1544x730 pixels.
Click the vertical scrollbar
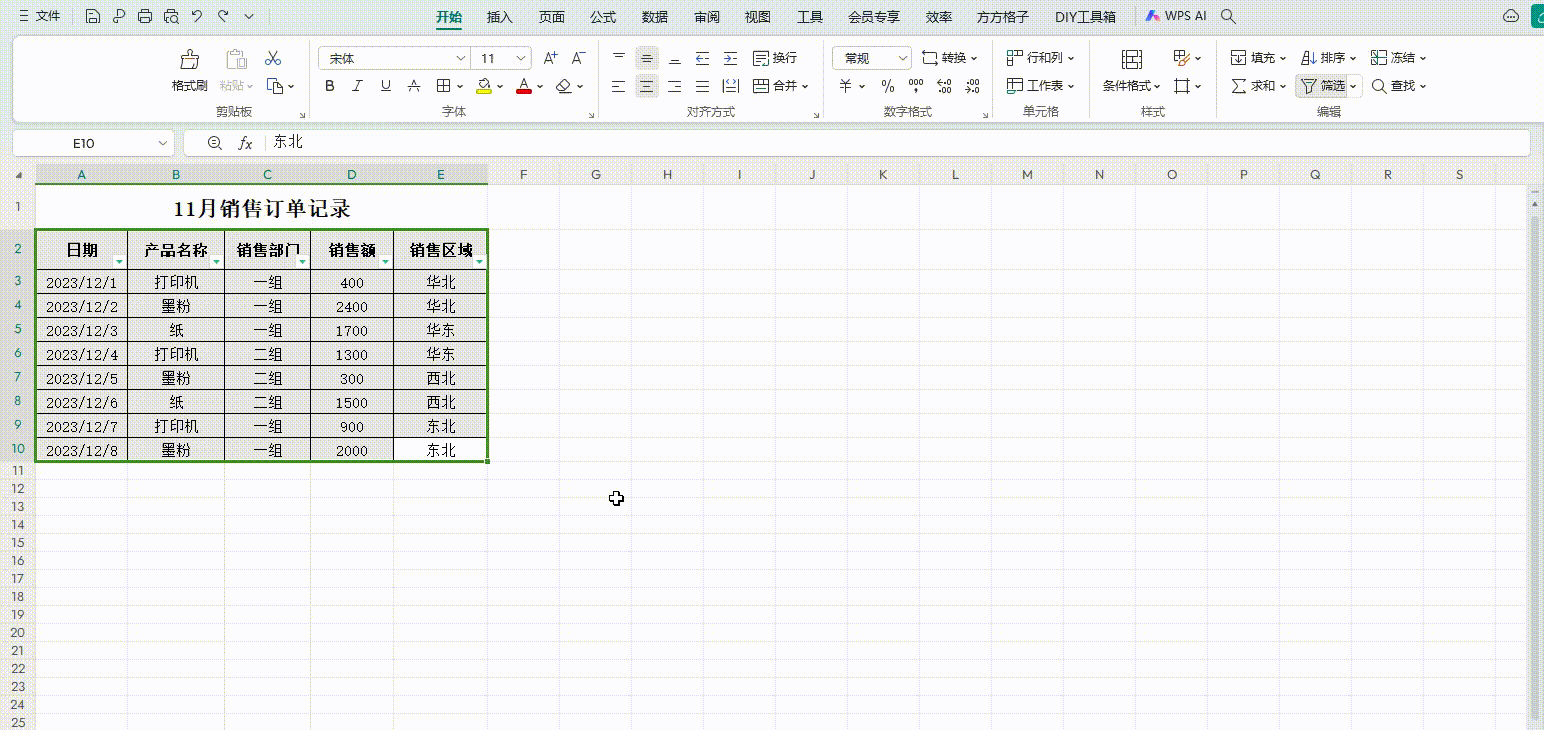[1536, 466]
